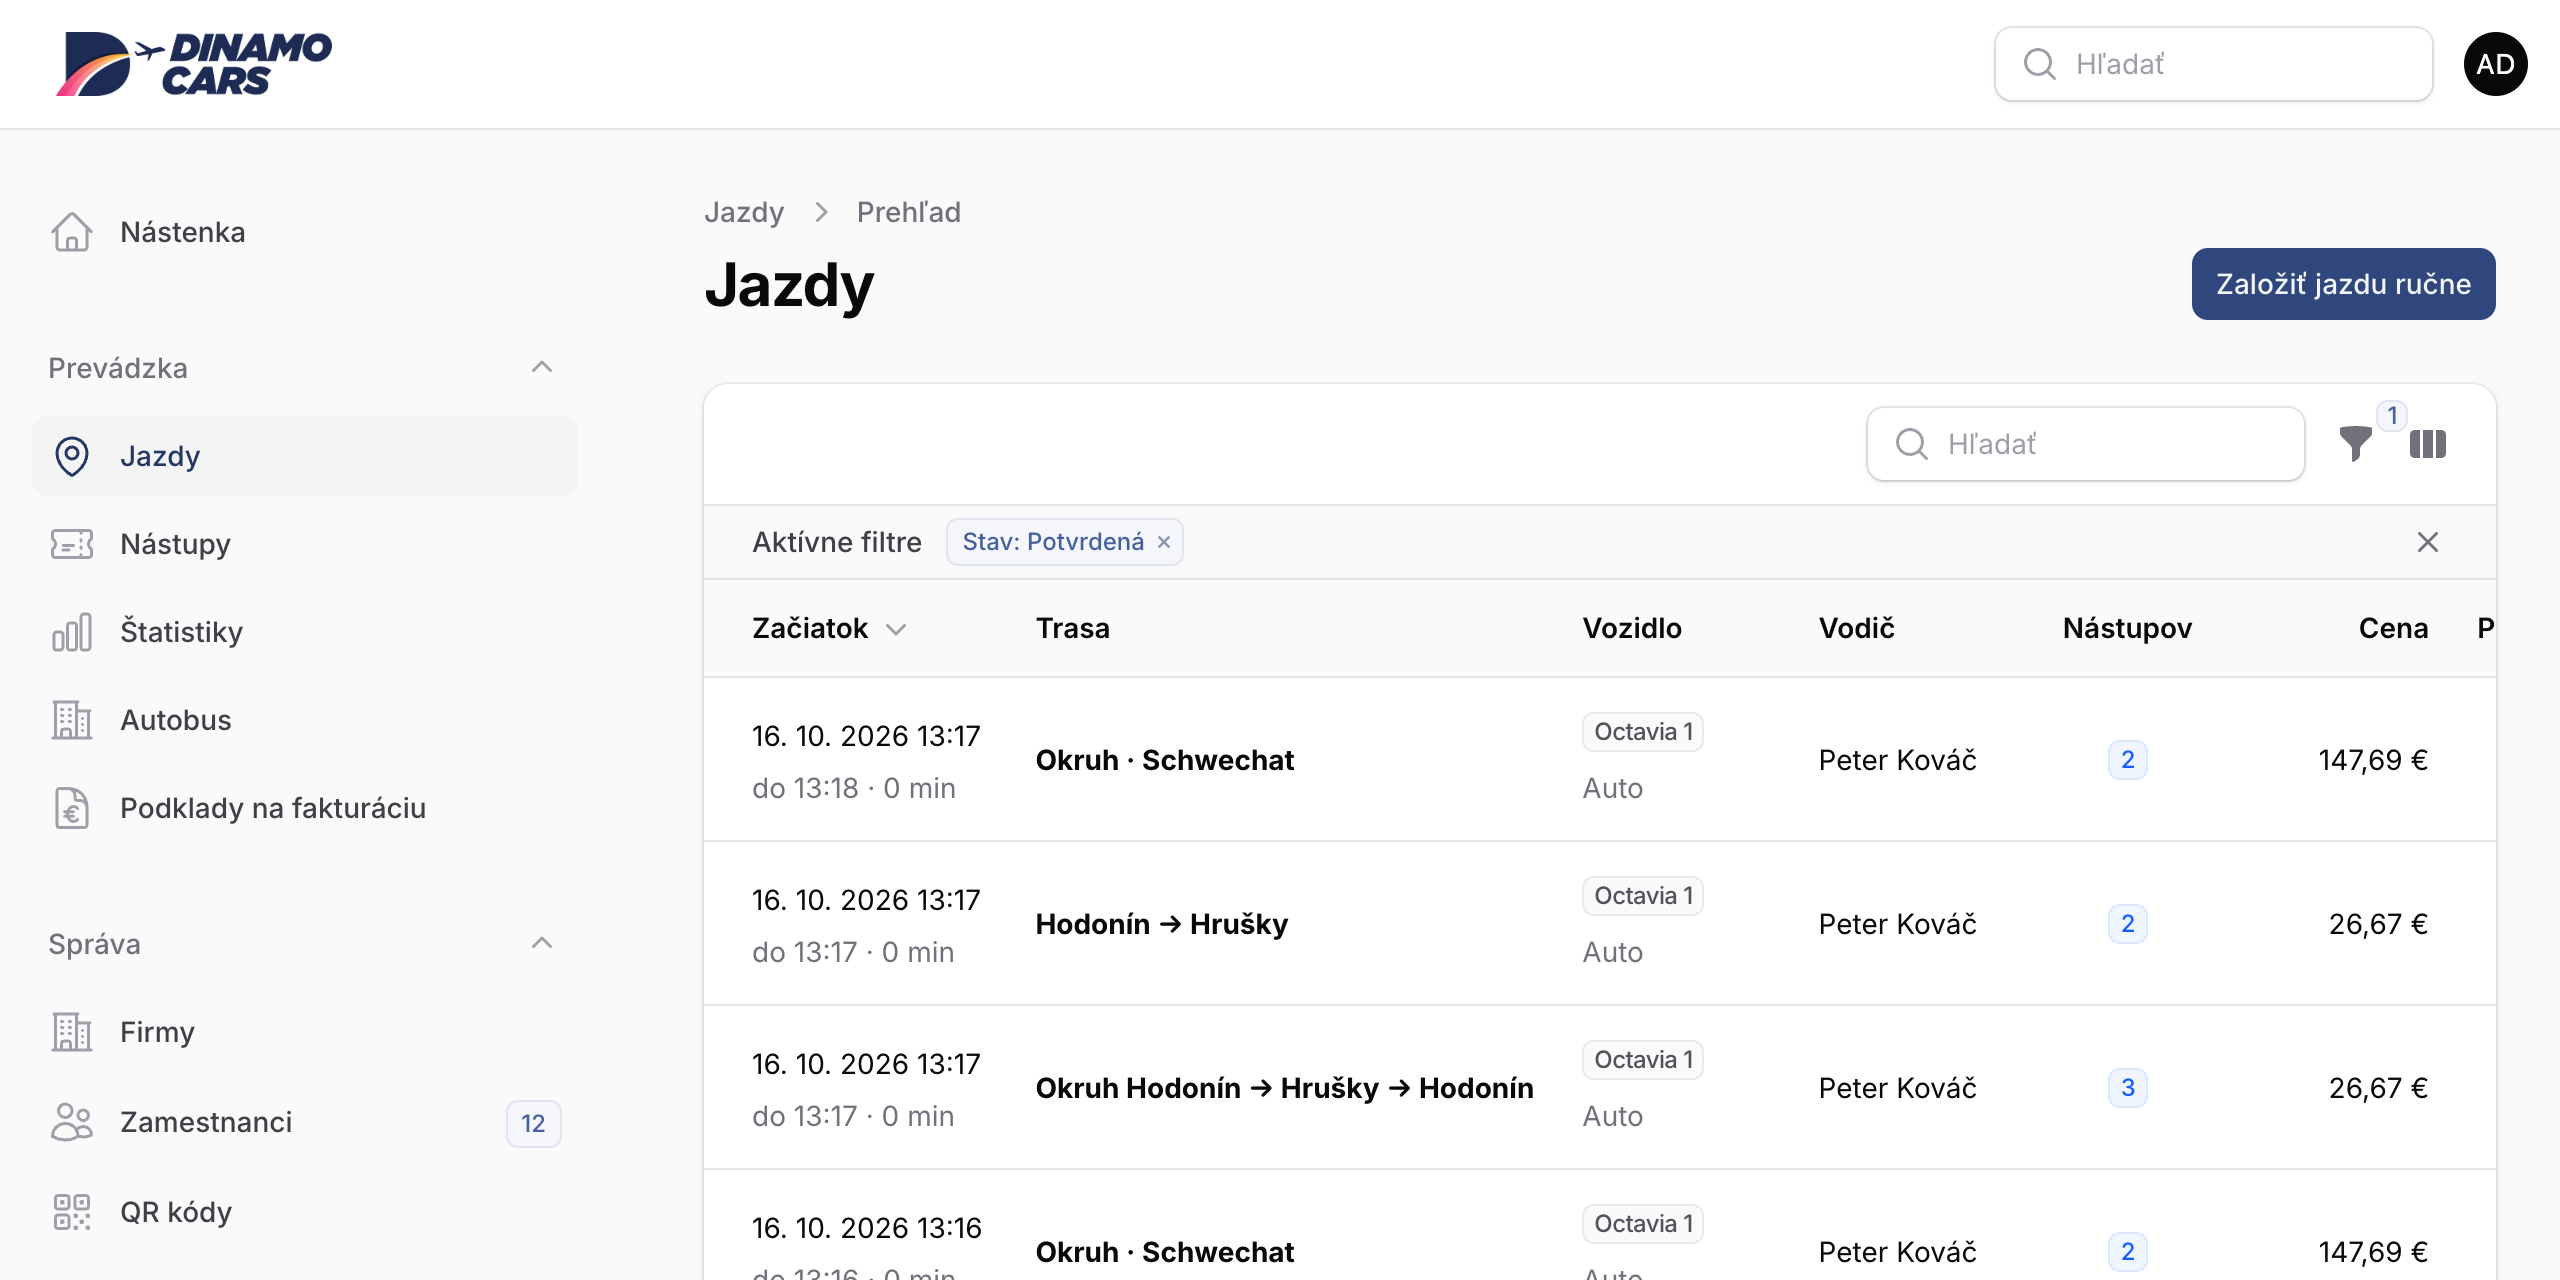
Task: Click the Vozidlo column header
Action: tap(1631, 628)
